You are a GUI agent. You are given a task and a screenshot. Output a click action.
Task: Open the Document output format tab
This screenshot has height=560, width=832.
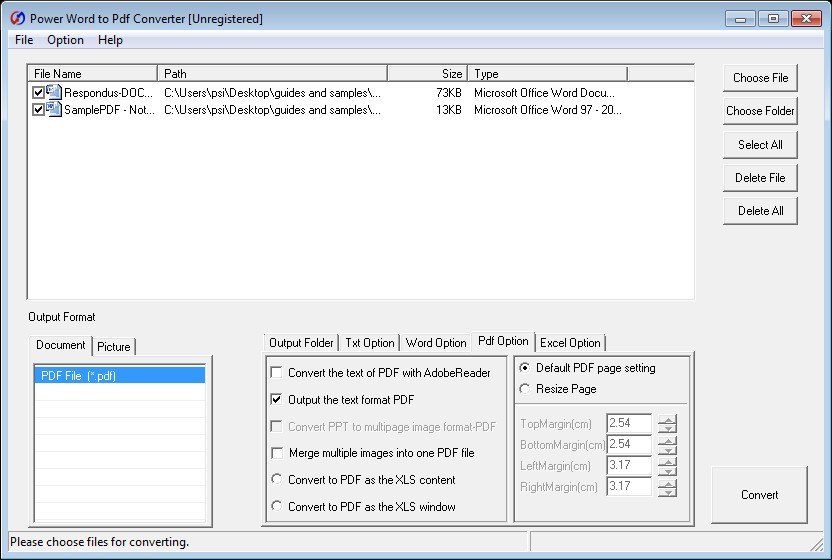[60, 345]
